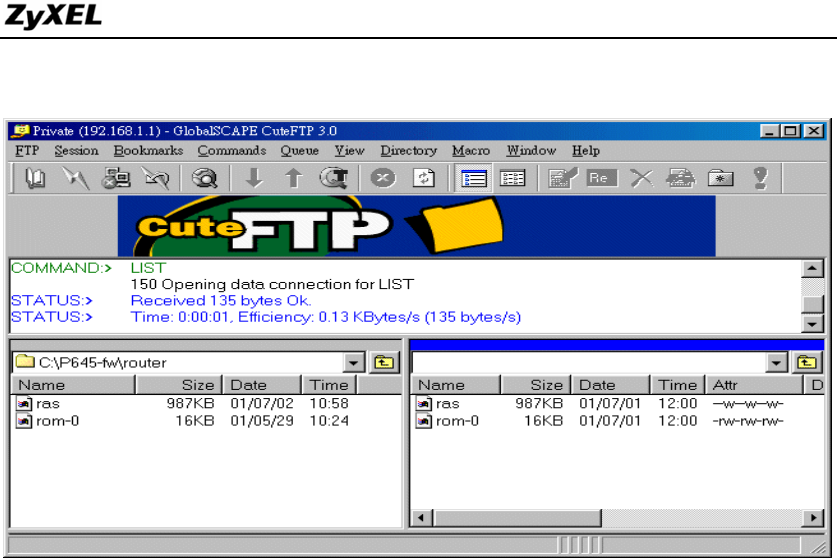Click the 'Received 135 bytes Ok.' log line
This screenshot has height=558, width=837.
coord(220,301)
